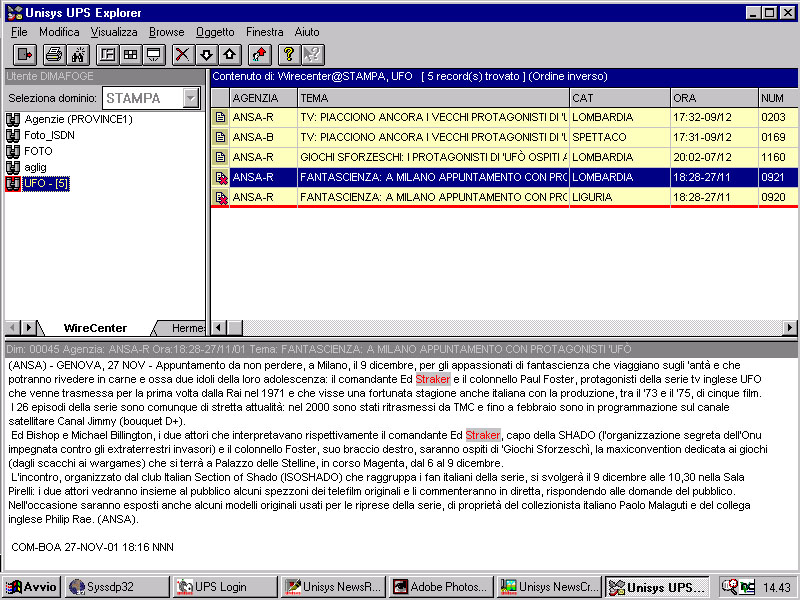Click document icon of row 0203

(x=220, y=117)
